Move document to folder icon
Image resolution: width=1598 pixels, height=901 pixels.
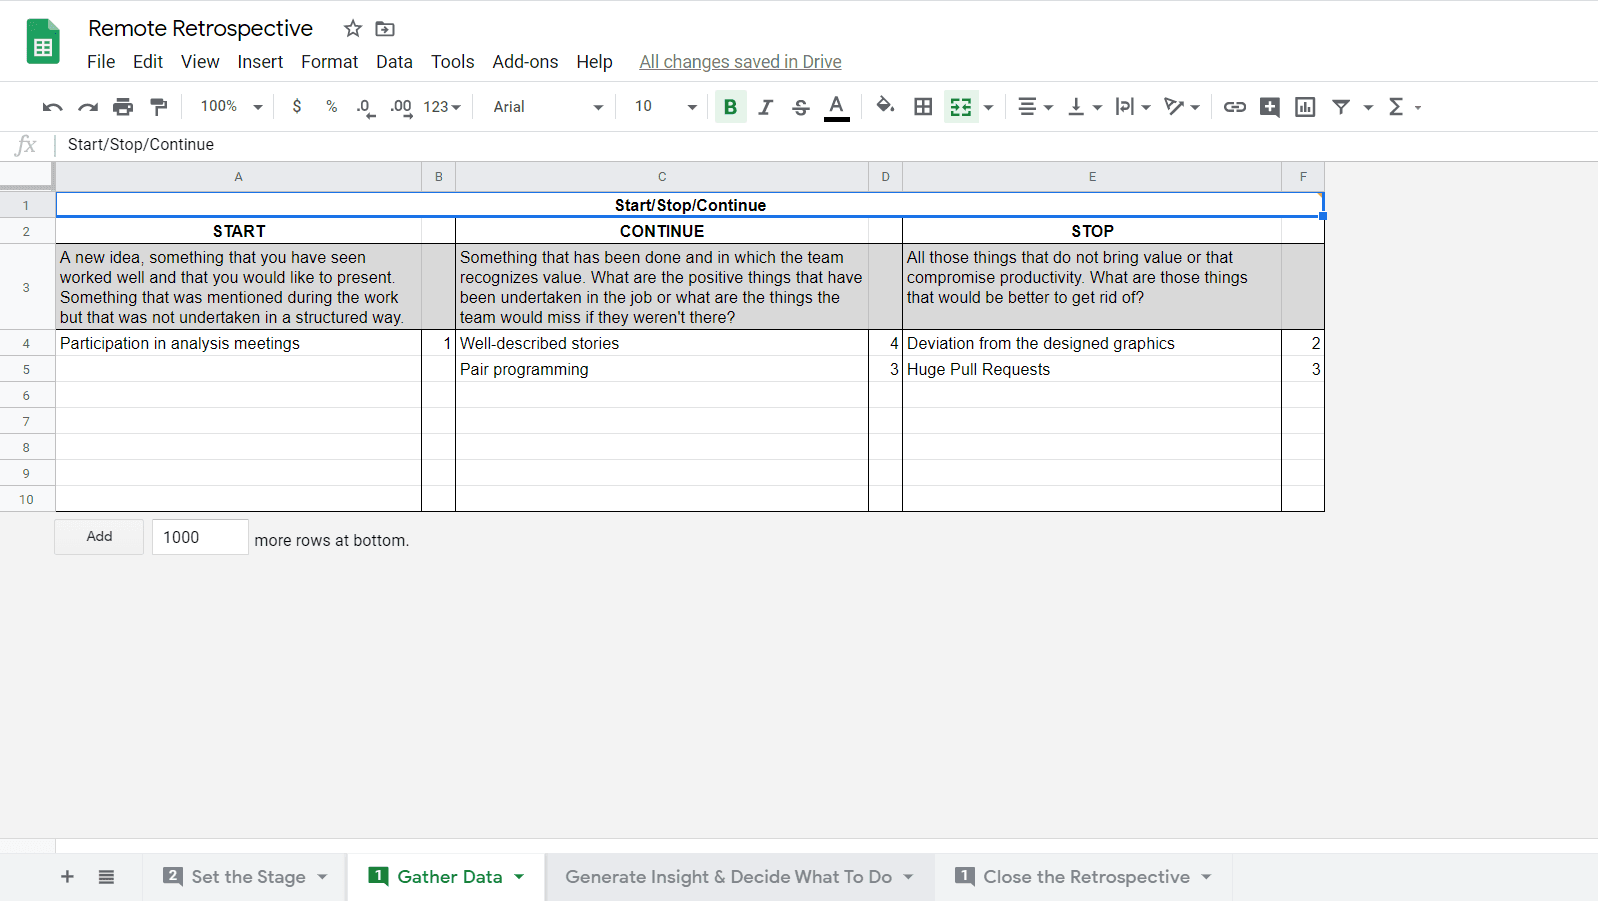pyautogui.click(x=385, y=29)
